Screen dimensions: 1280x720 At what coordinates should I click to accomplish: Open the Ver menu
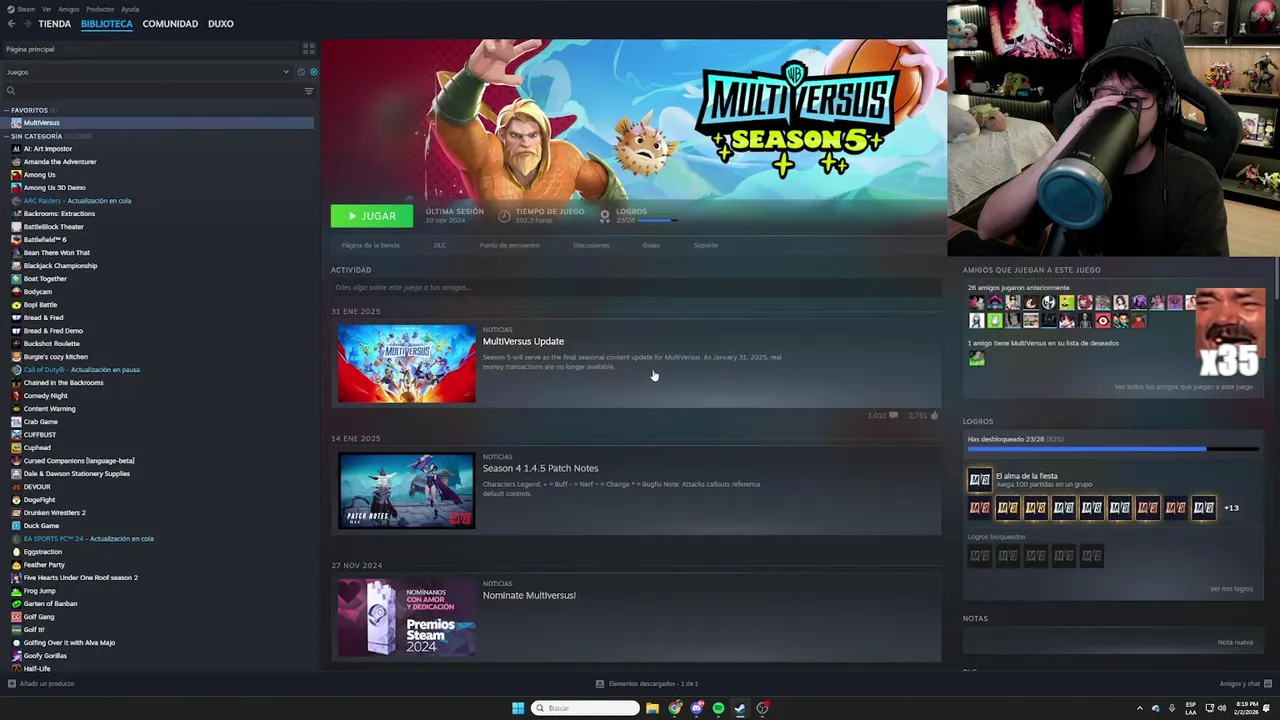pos(47,9)
